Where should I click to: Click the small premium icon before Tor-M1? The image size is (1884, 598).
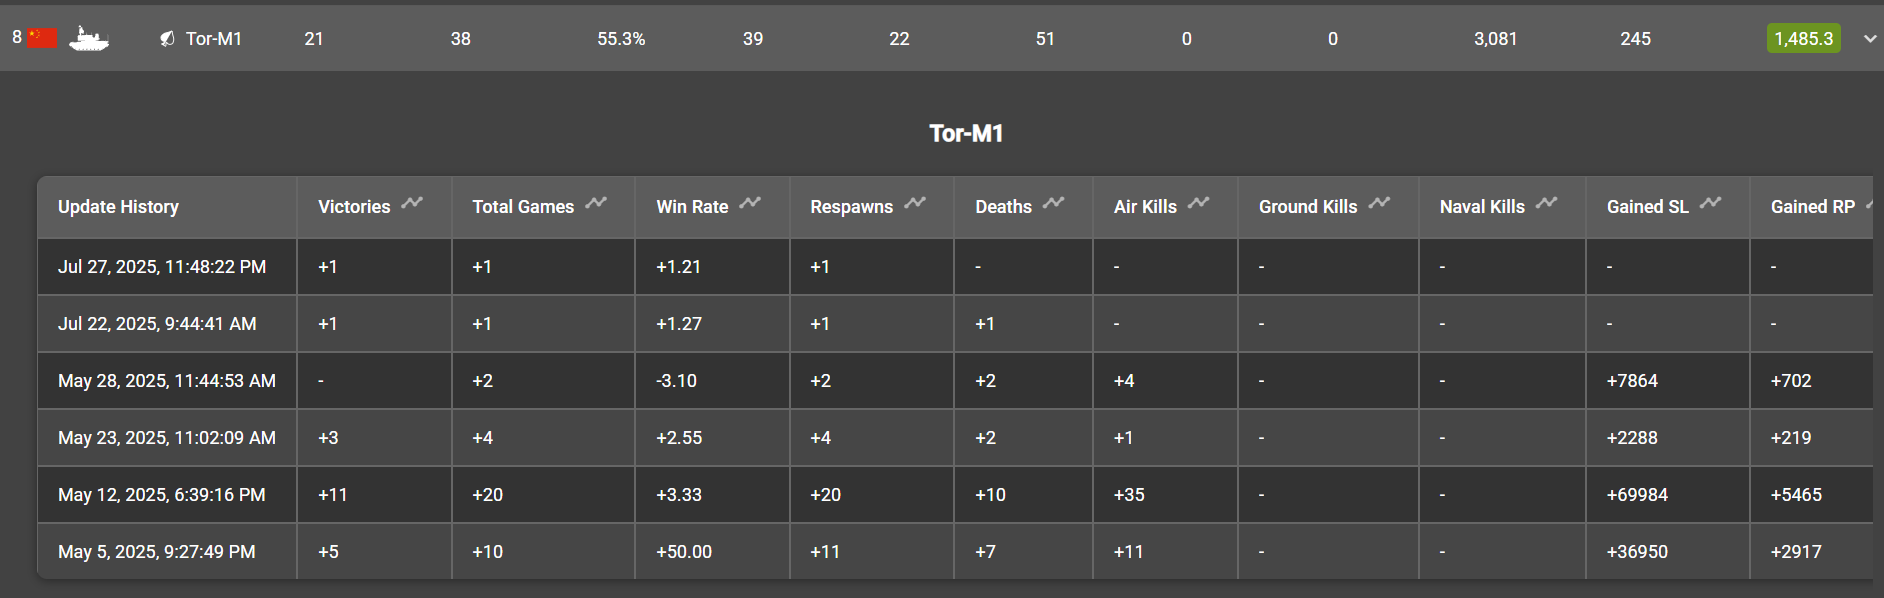(x=167, y=39)
